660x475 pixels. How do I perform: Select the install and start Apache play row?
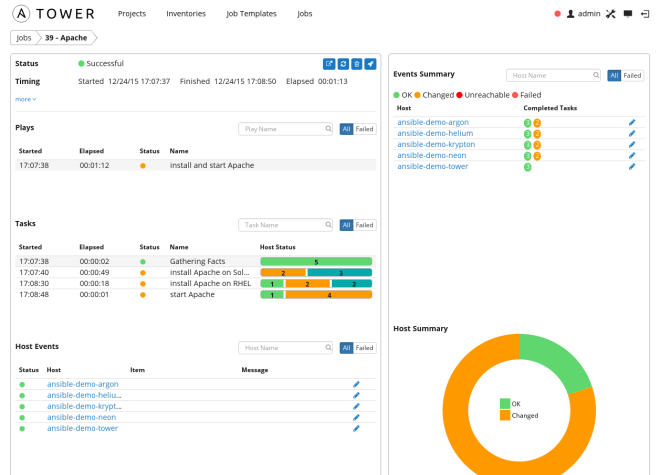[x=196, y=165]
